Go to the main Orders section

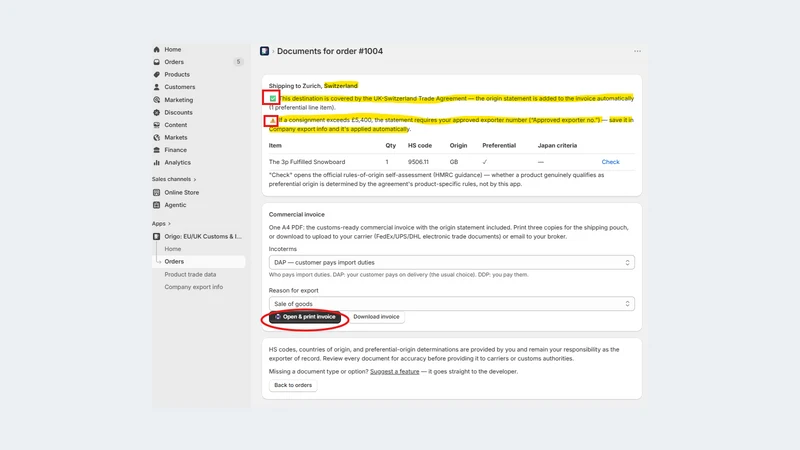pyautogui.click(x=174, y=62)
